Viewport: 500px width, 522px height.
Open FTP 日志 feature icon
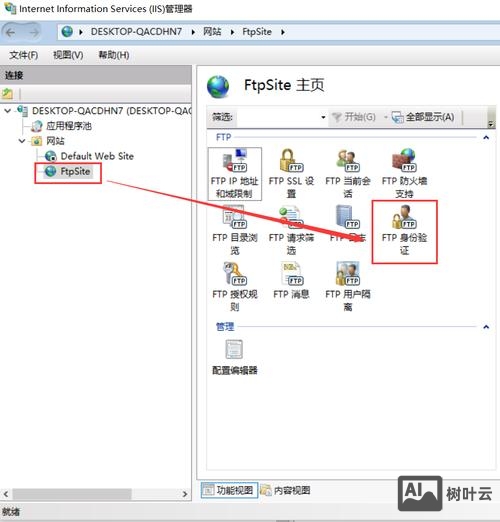pos(348,217)
